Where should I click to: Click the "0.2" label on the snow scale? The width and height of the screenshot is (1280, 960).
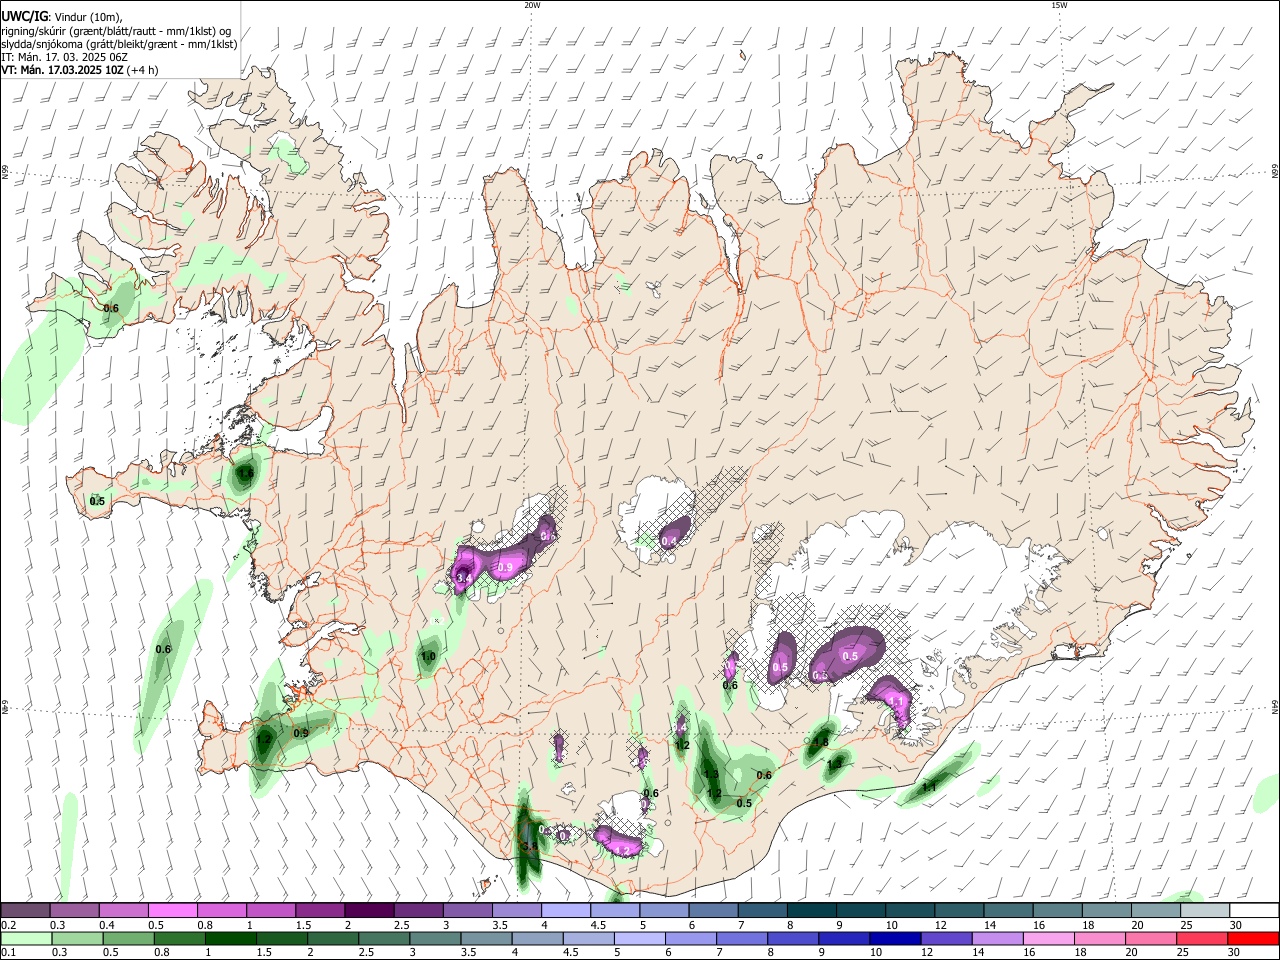coord(7,925)
